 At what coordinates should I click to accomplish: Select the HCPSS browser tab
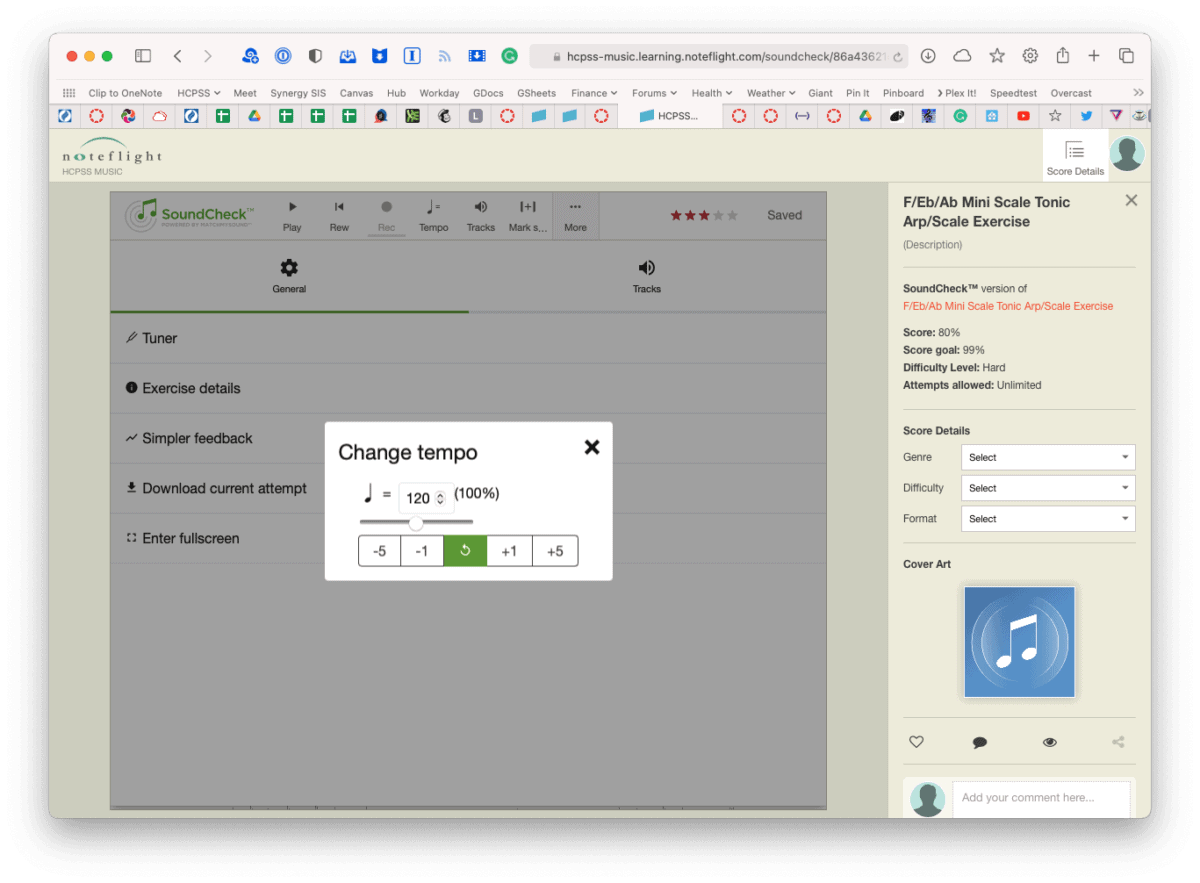coord(669,116)
